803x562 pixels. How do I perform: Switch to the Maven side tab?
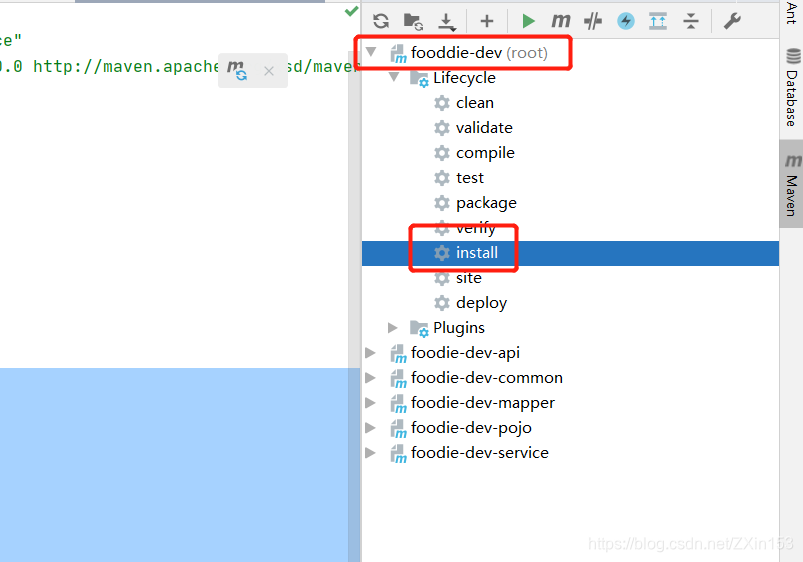point(792,185)
